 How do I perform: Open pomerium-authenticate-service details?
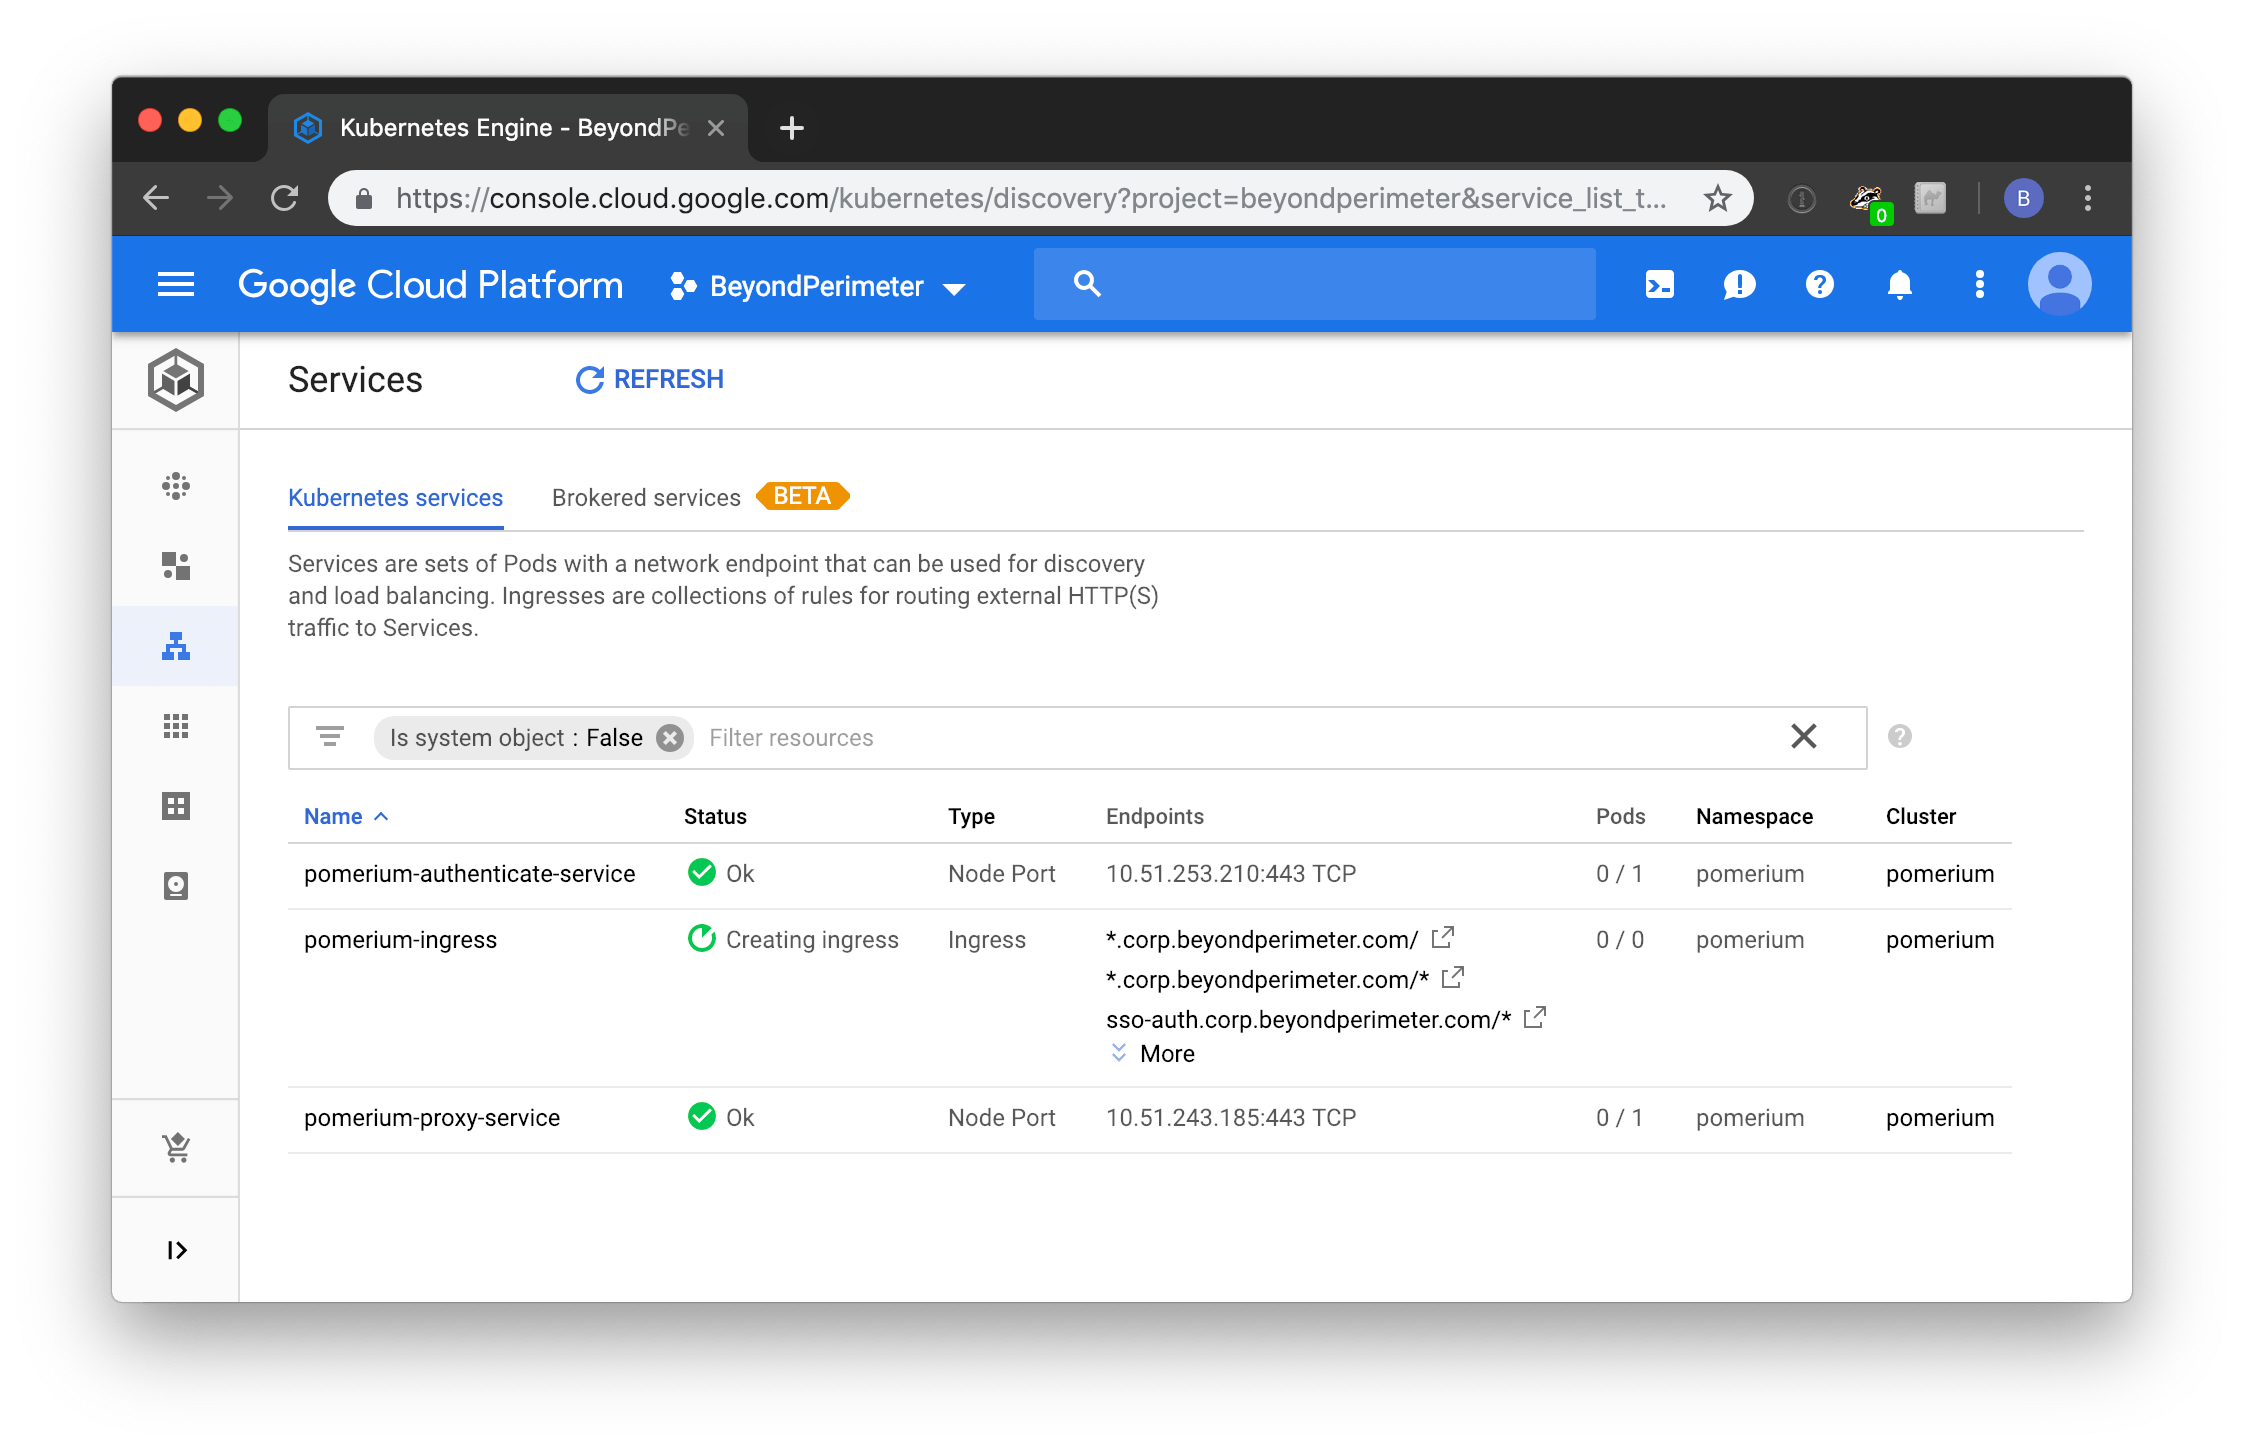469,874
